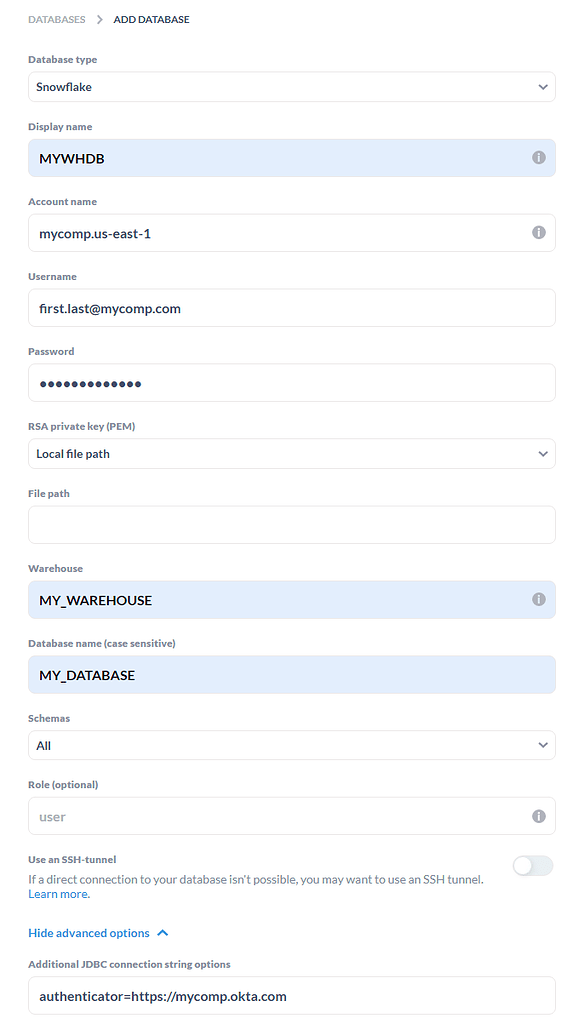
Task: Click the info icon next to Password field
Action: click(538, 382)
